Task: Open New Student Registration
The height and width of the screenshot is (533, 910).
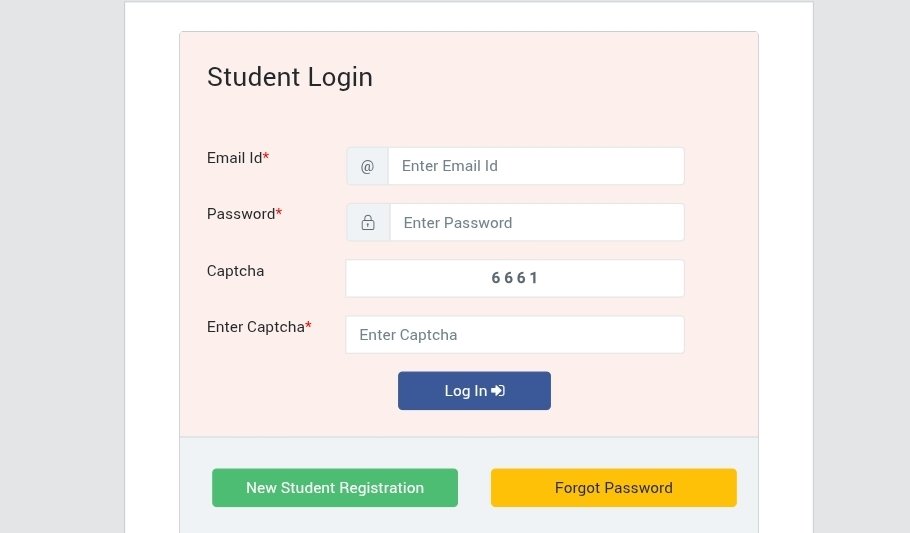Action: point(335,488)
